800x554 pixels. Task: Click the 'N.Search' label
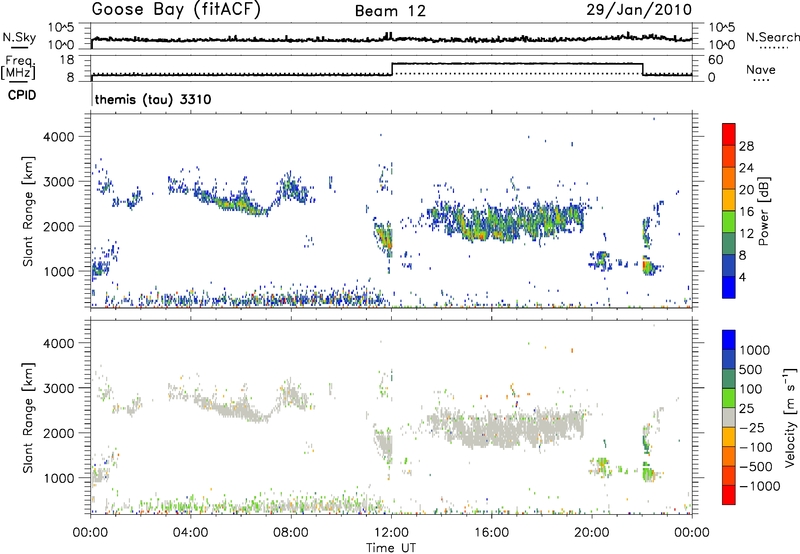coord(772,37)
